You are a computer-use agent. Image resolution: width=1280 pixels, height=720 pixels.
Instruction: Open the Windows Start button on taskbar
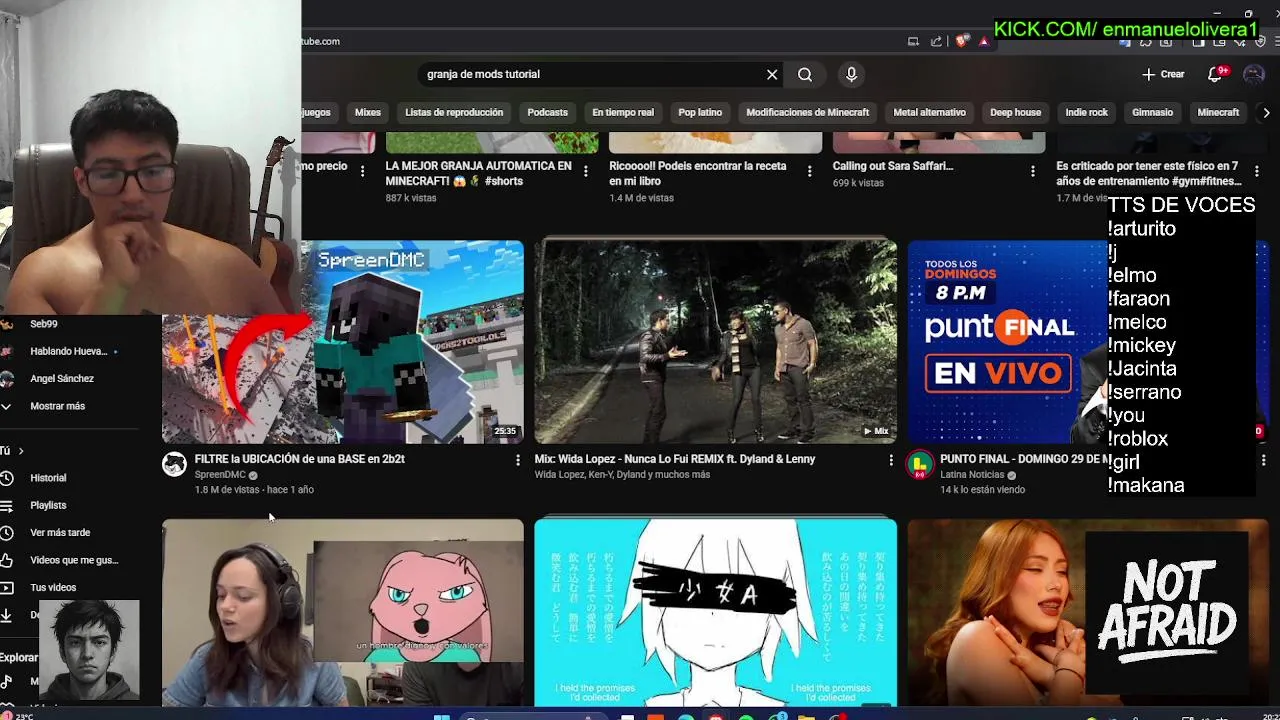[441, 716]
